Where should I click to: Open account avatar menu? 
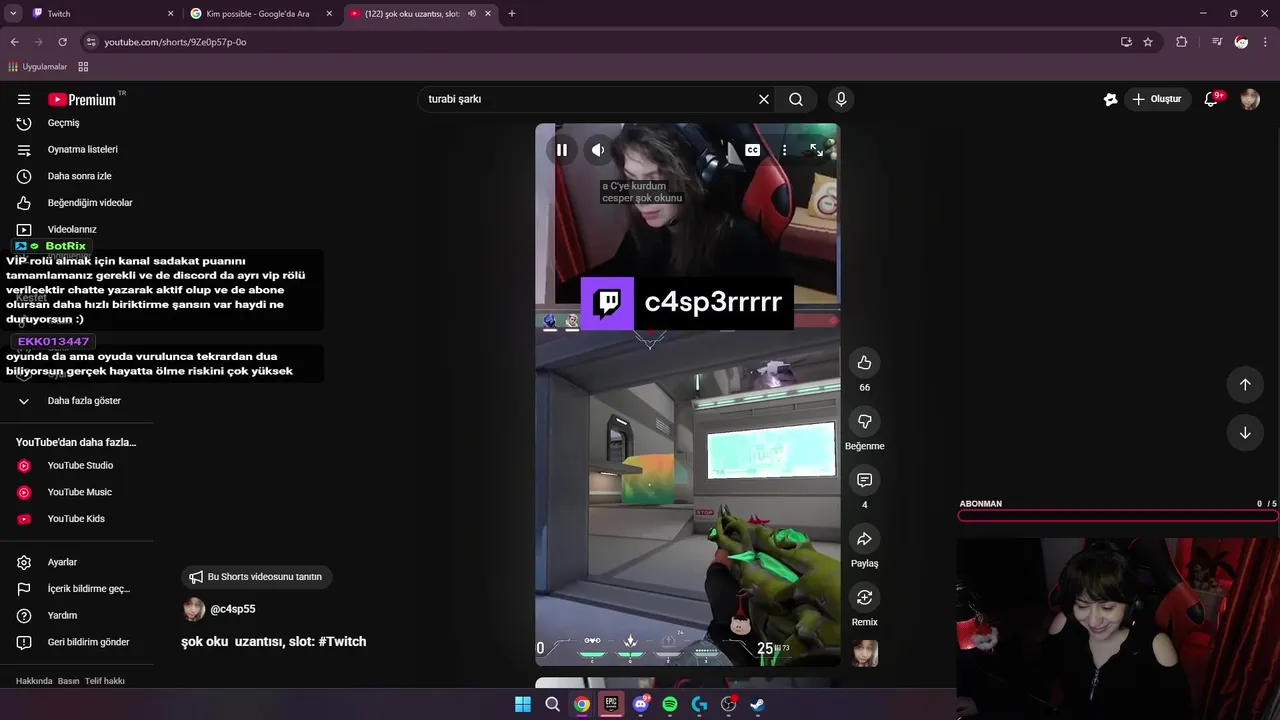coord(1250,99)
